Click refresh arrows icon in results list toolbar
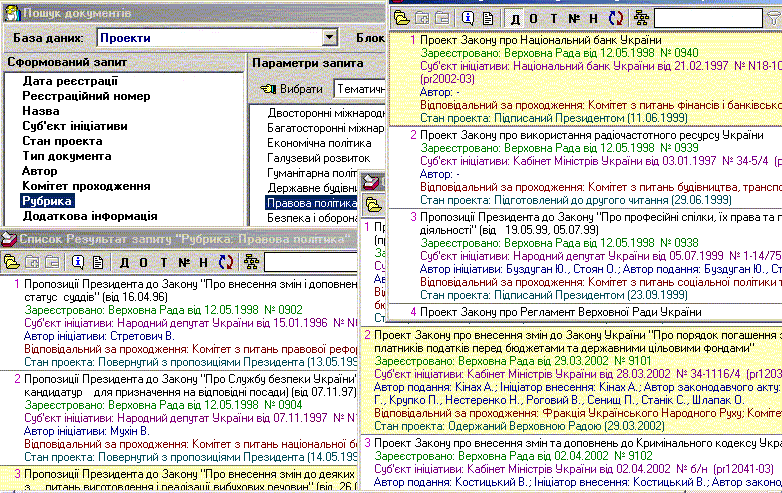782x493 pixels. (225, 262)
